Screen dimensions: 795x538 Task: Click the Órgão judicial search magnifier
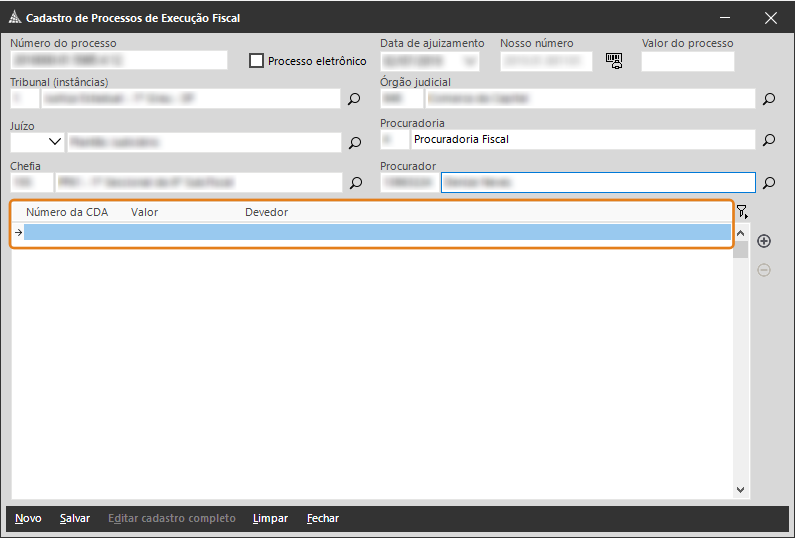click(769, 99)
